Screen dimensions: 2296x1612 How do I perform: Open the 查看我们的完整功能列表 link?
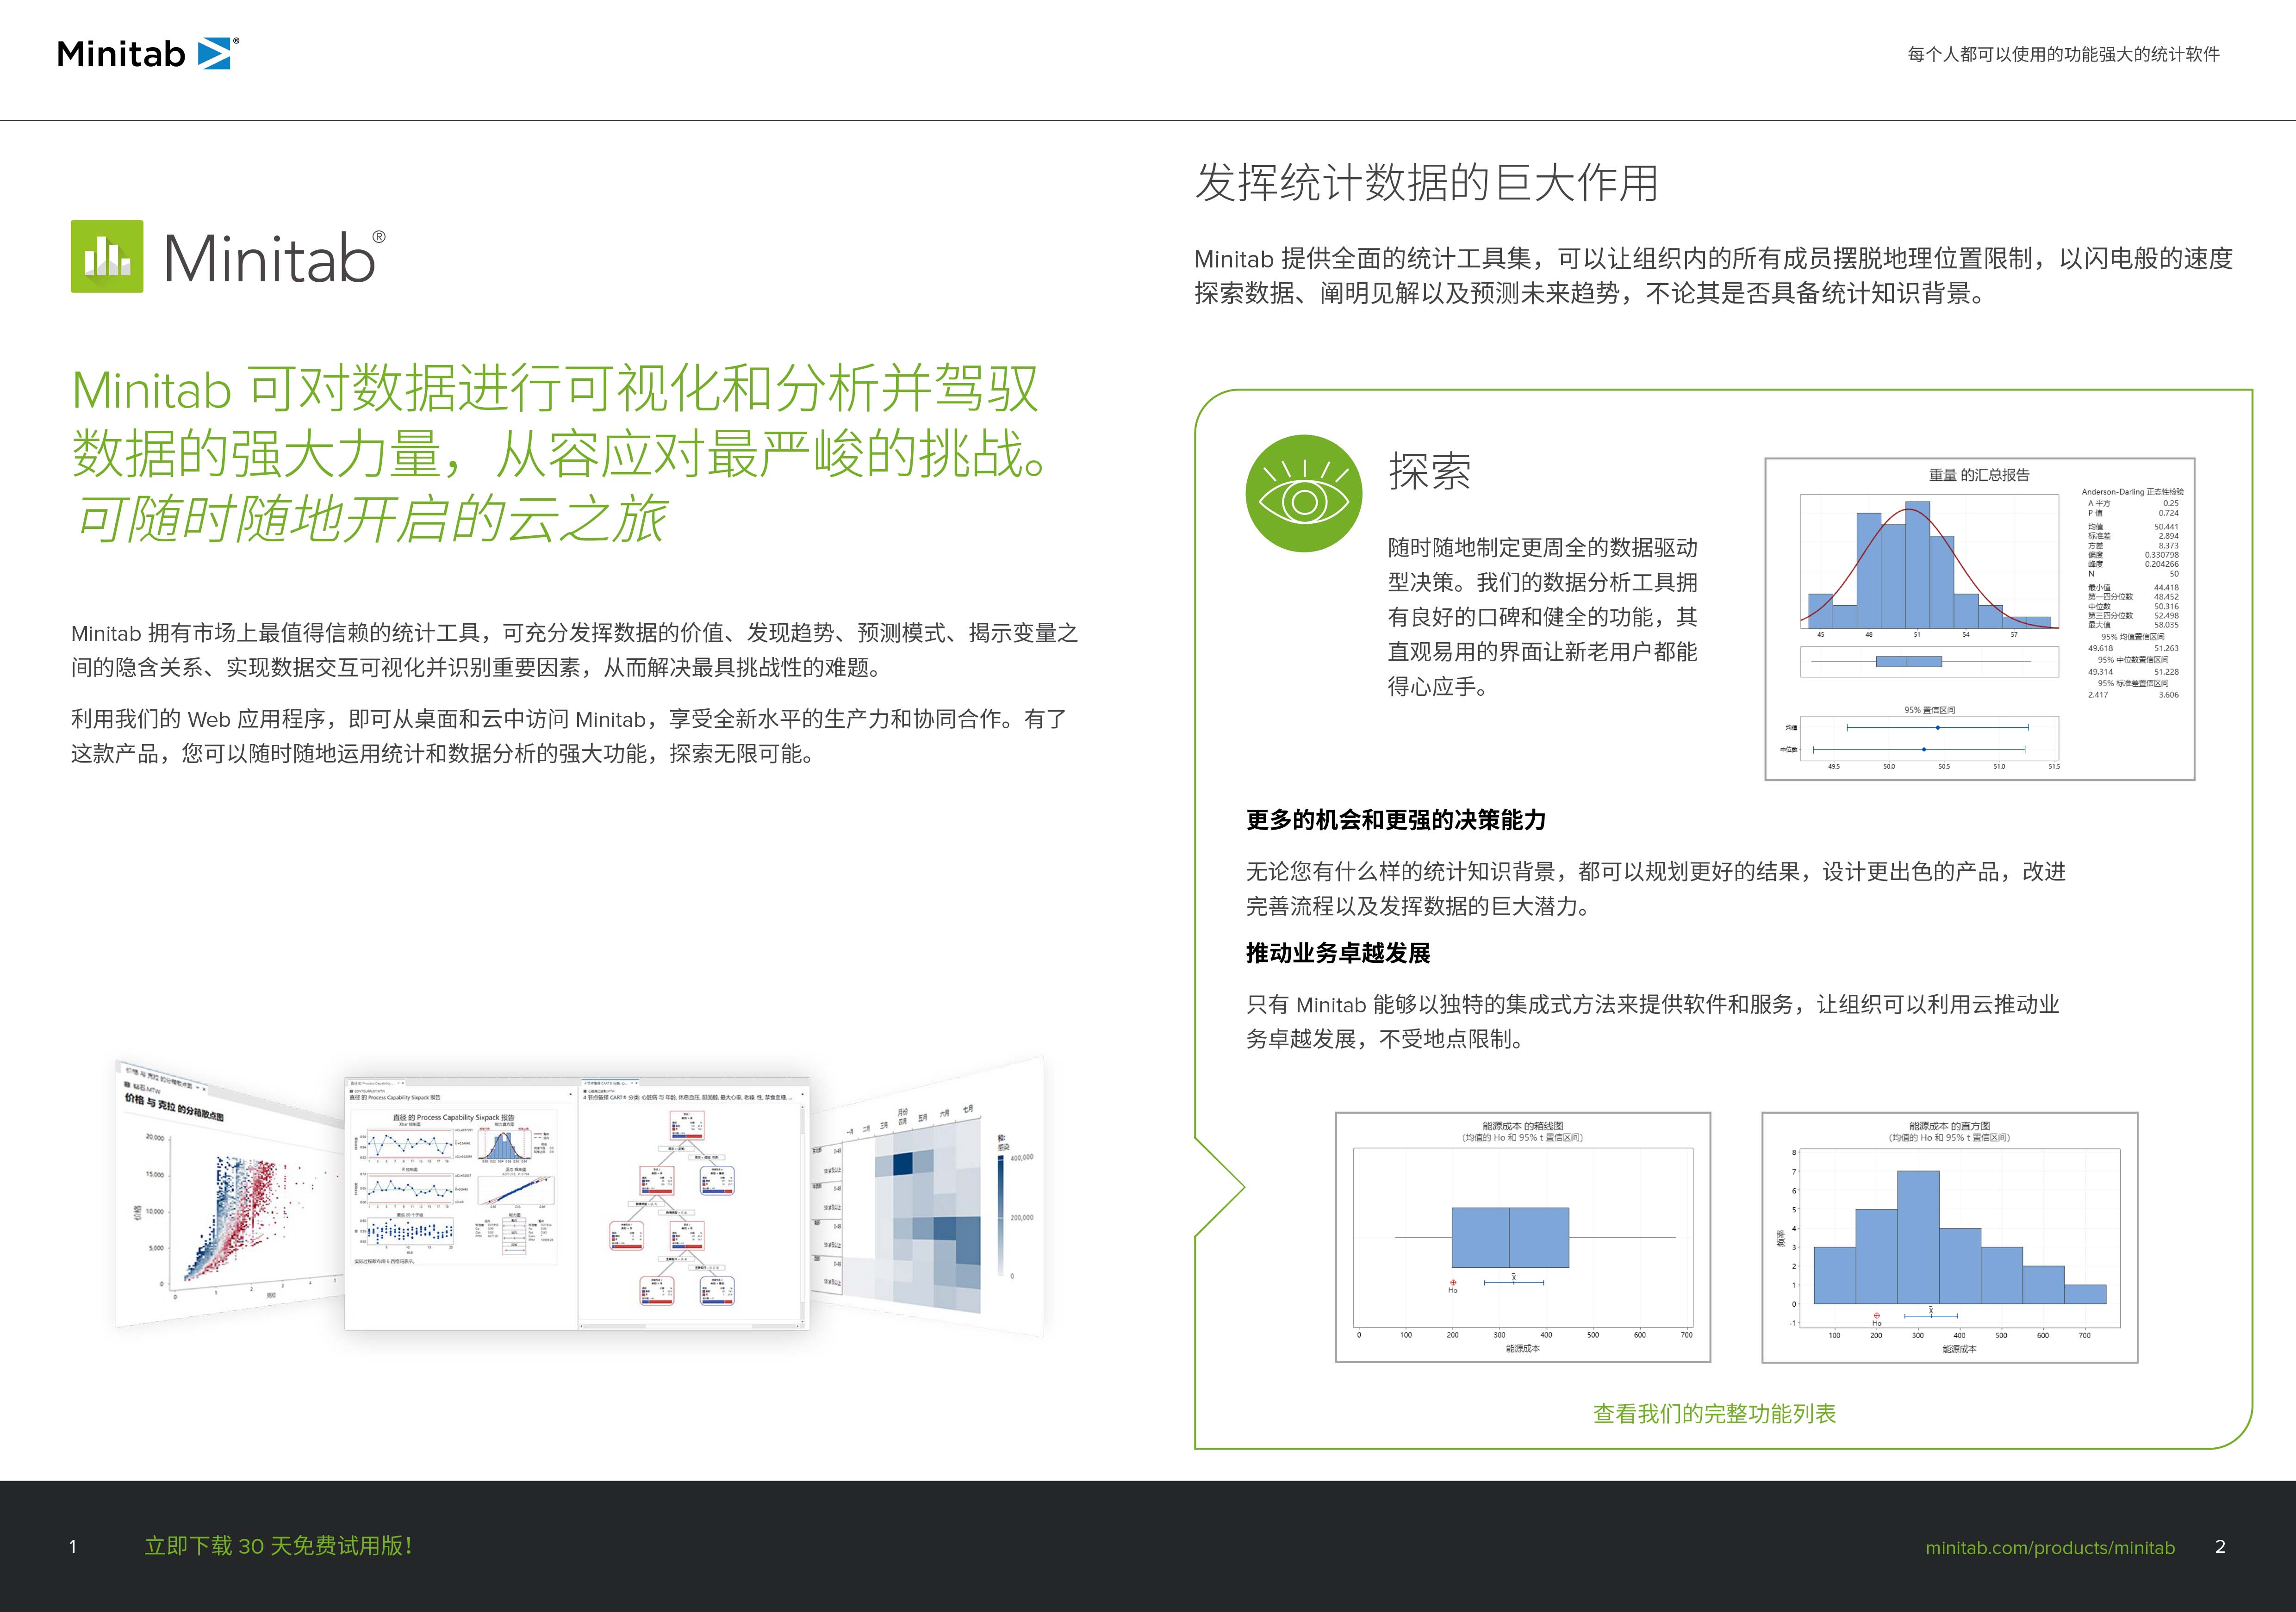1714,1413
